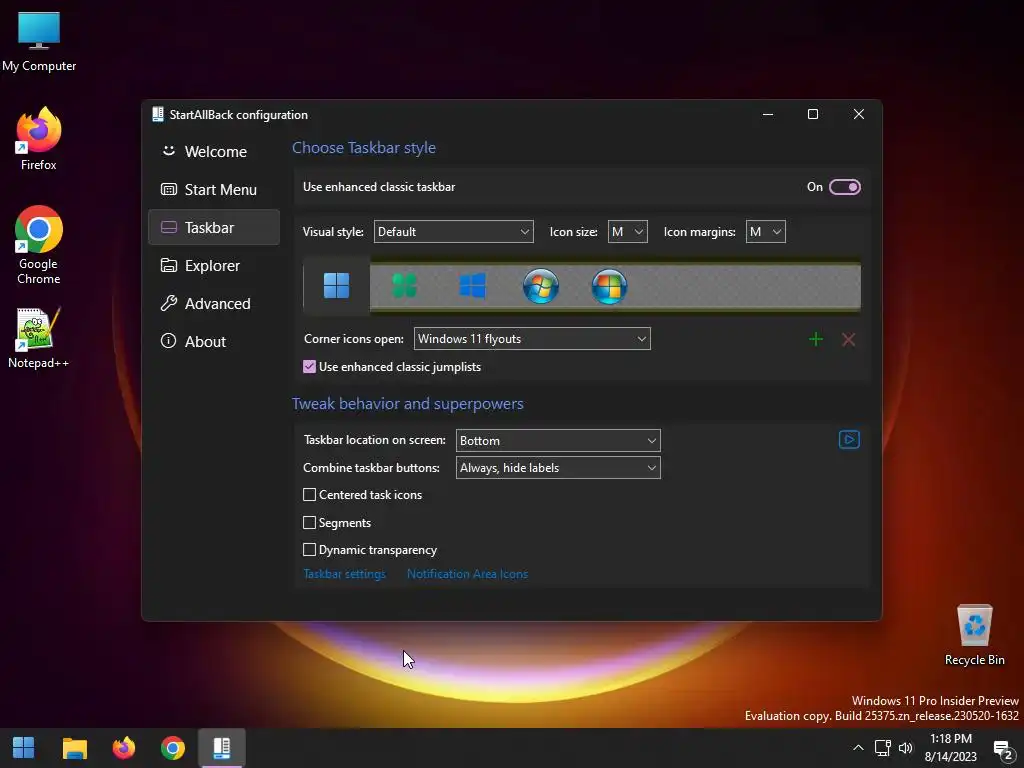Choose the green clover start button style

(404, 286)
